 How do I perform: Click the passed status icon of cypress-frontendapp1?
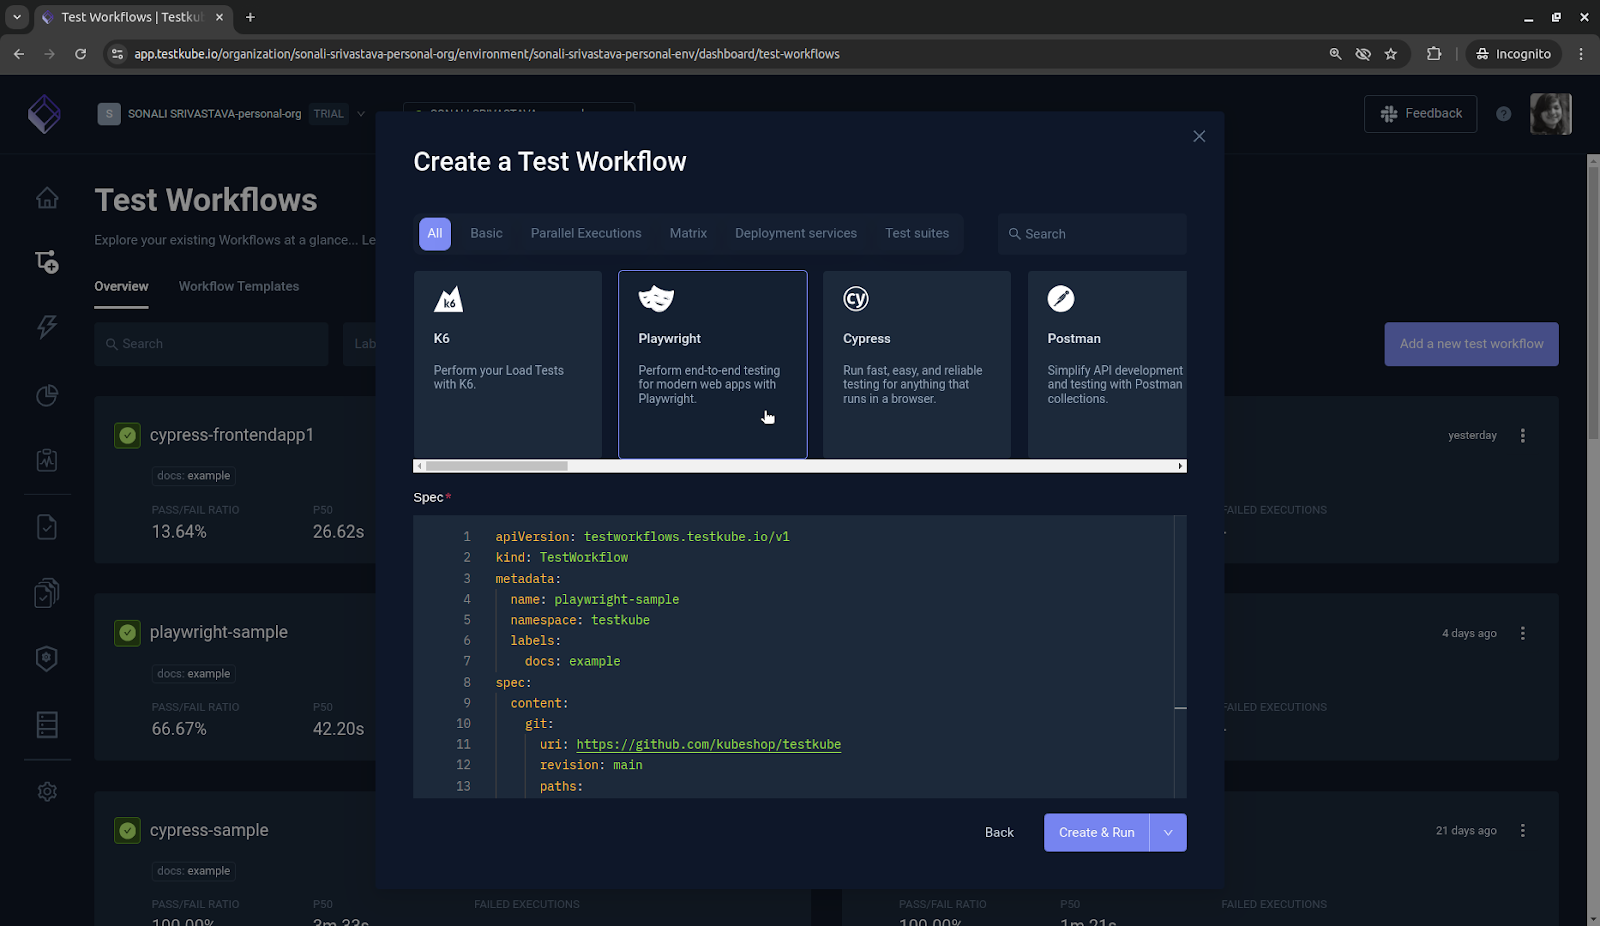(x=127, y=435)
